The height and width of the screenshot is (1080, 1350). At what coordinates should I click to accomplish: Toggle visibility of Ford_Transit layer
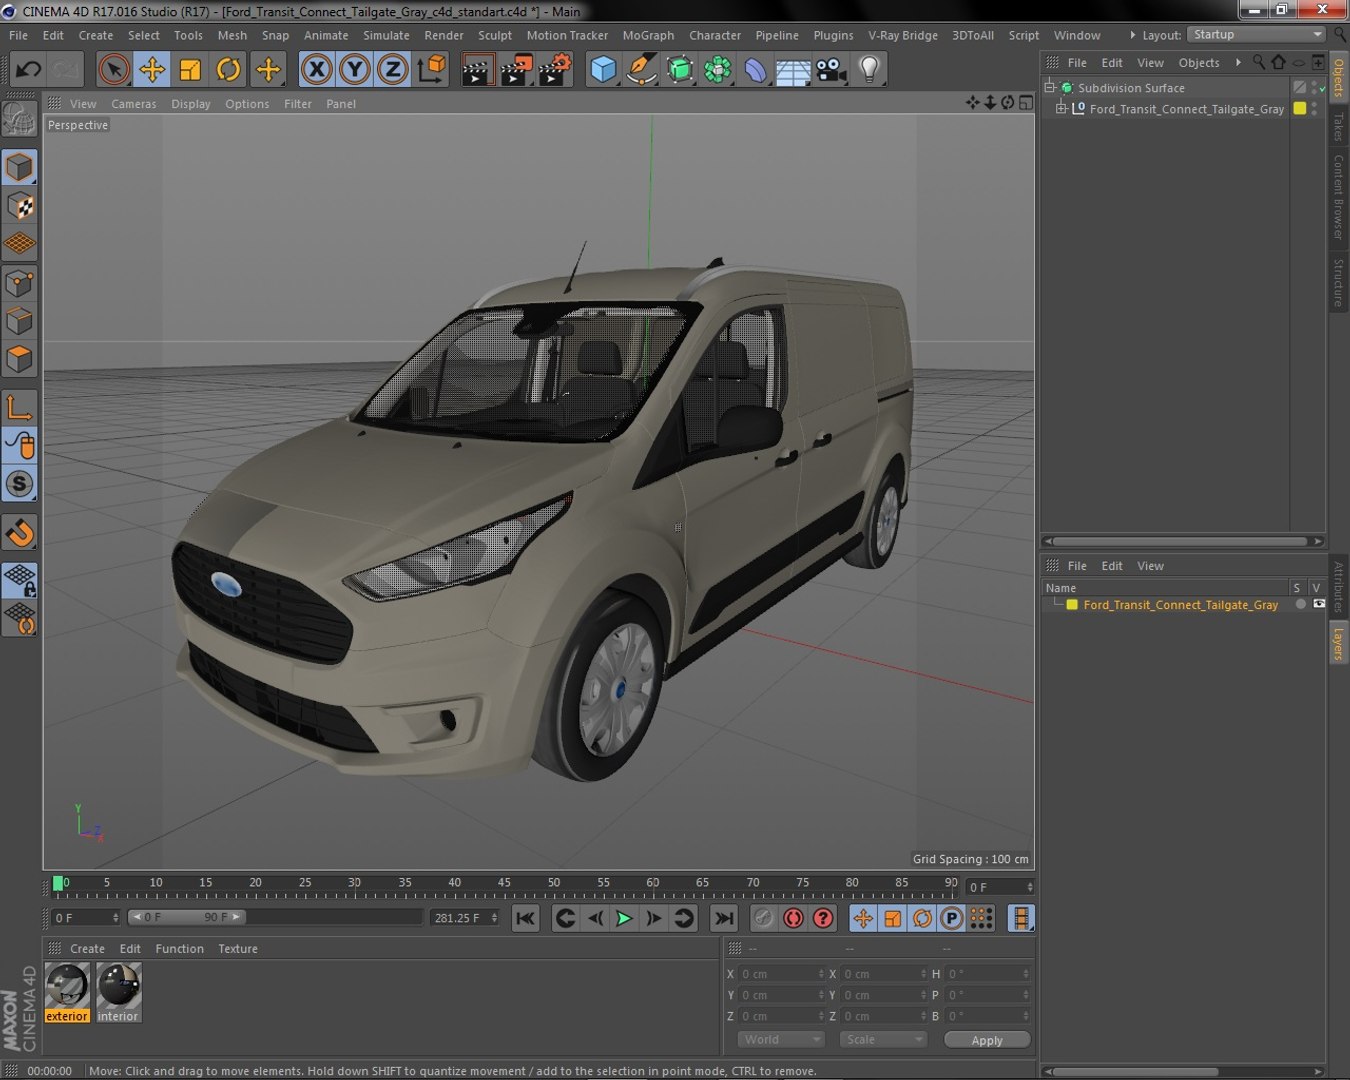pos(1319,604)
